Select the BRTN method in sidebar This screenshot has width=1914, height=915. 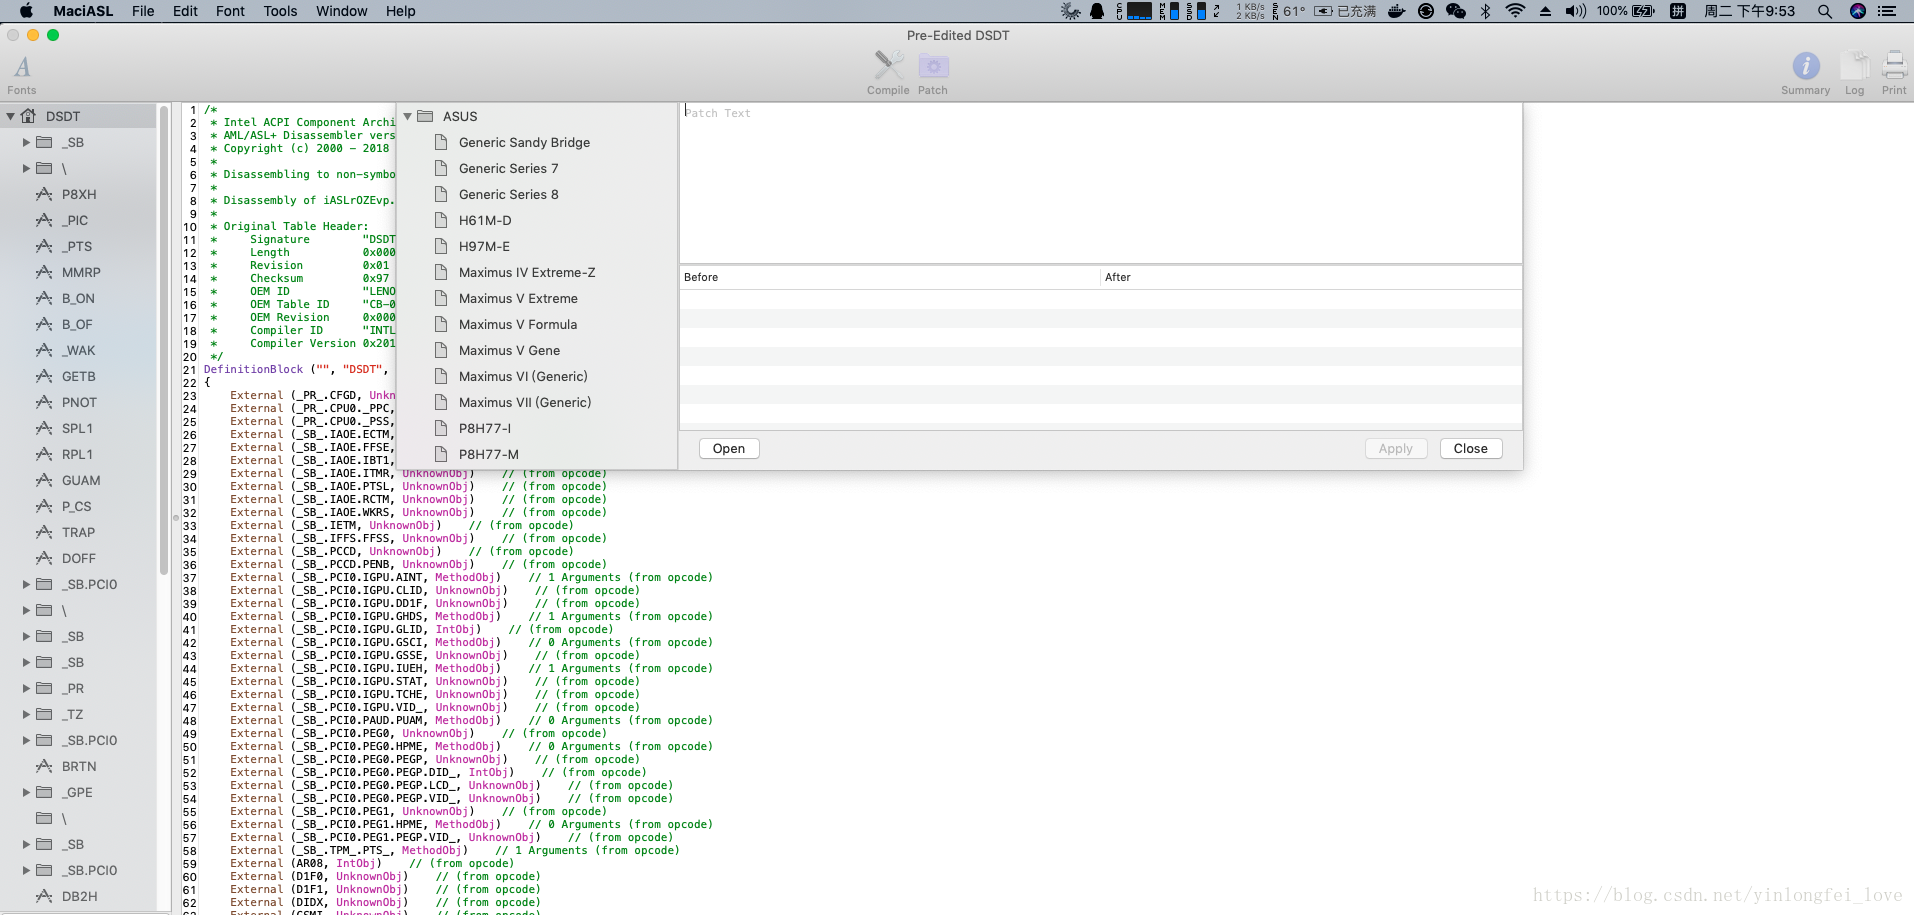tap(79, 767)
